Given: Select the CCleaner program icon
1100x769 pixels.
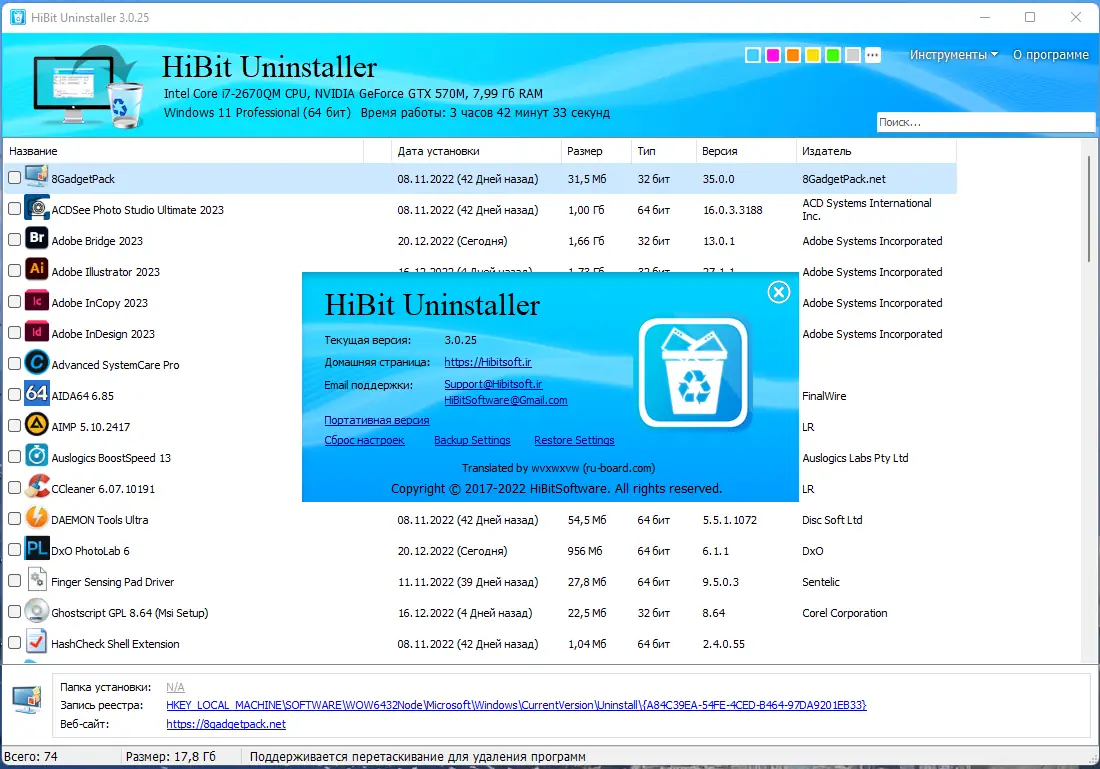Looking at the screenshot, I should [37, 488].
